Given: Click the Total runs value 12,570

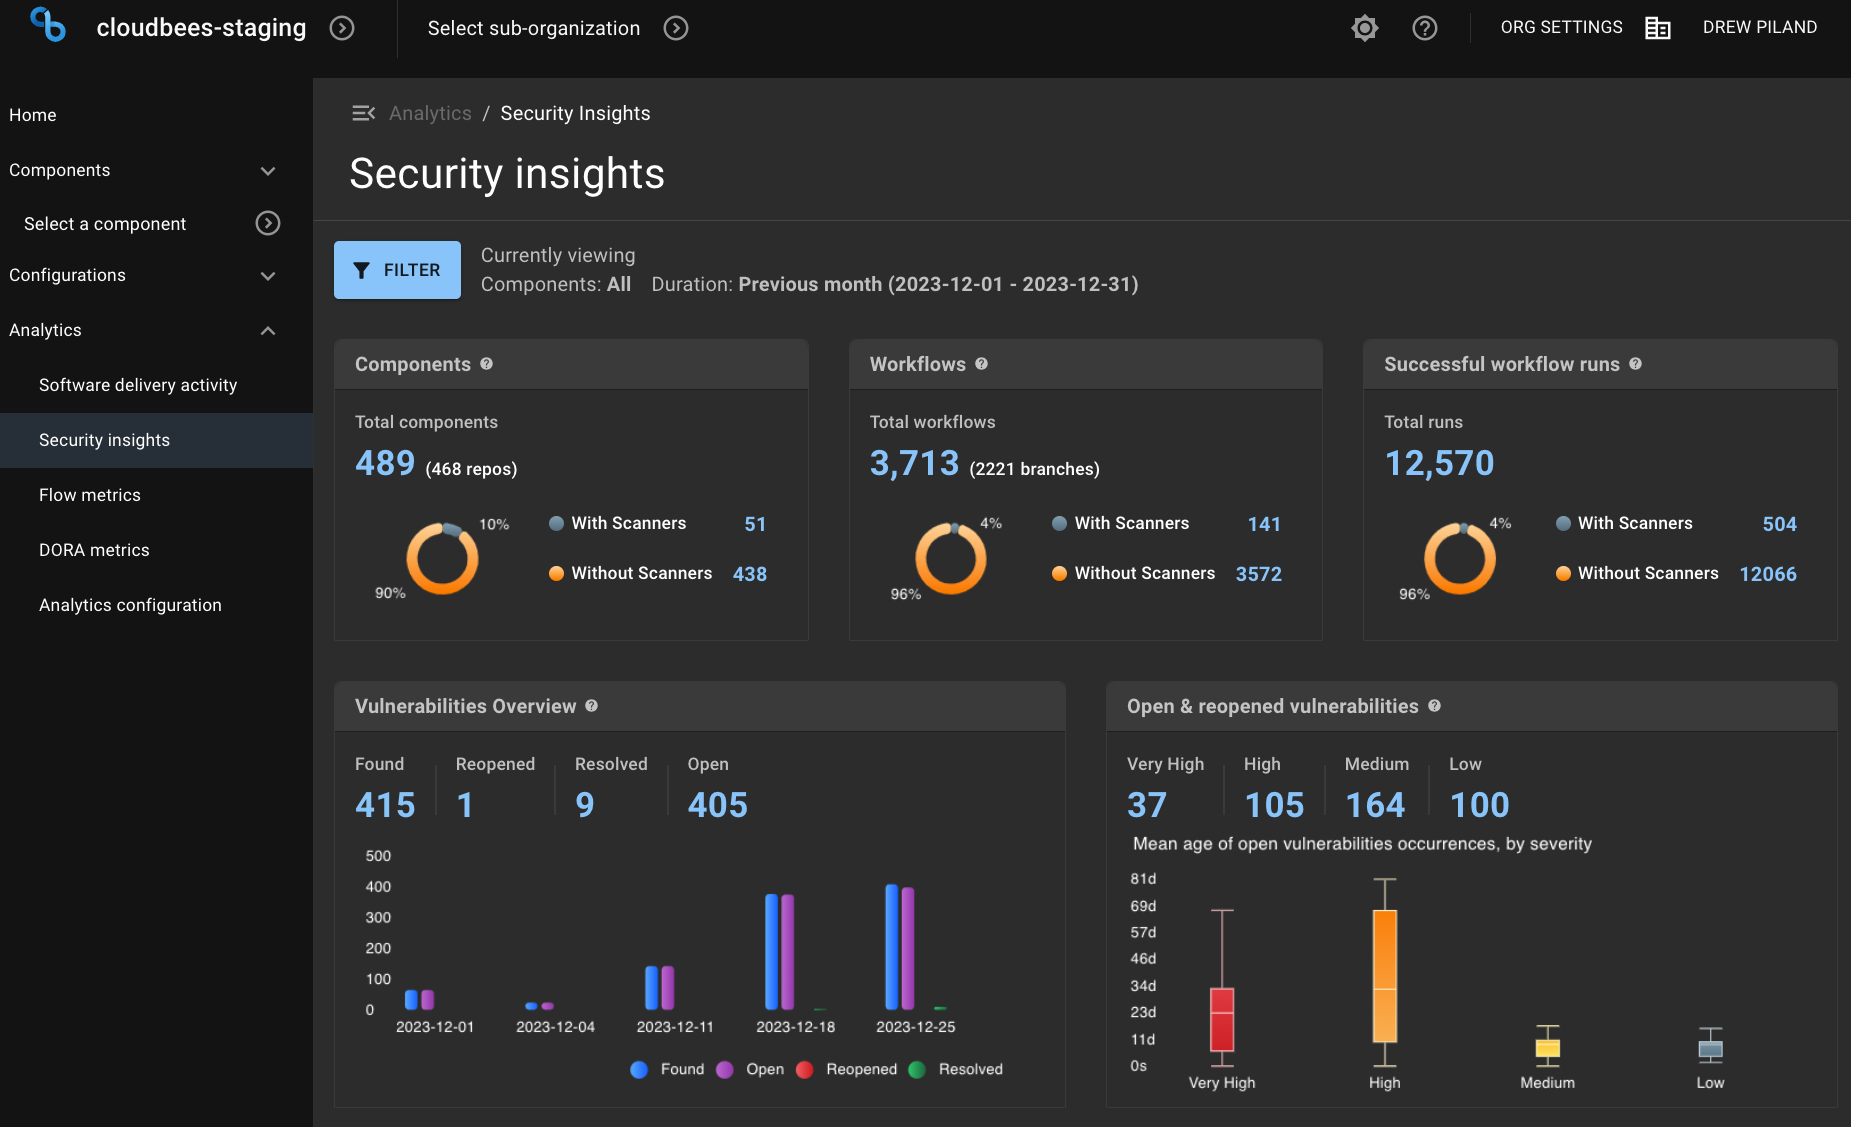Looking at the screenshot, I should point(1439,463).
